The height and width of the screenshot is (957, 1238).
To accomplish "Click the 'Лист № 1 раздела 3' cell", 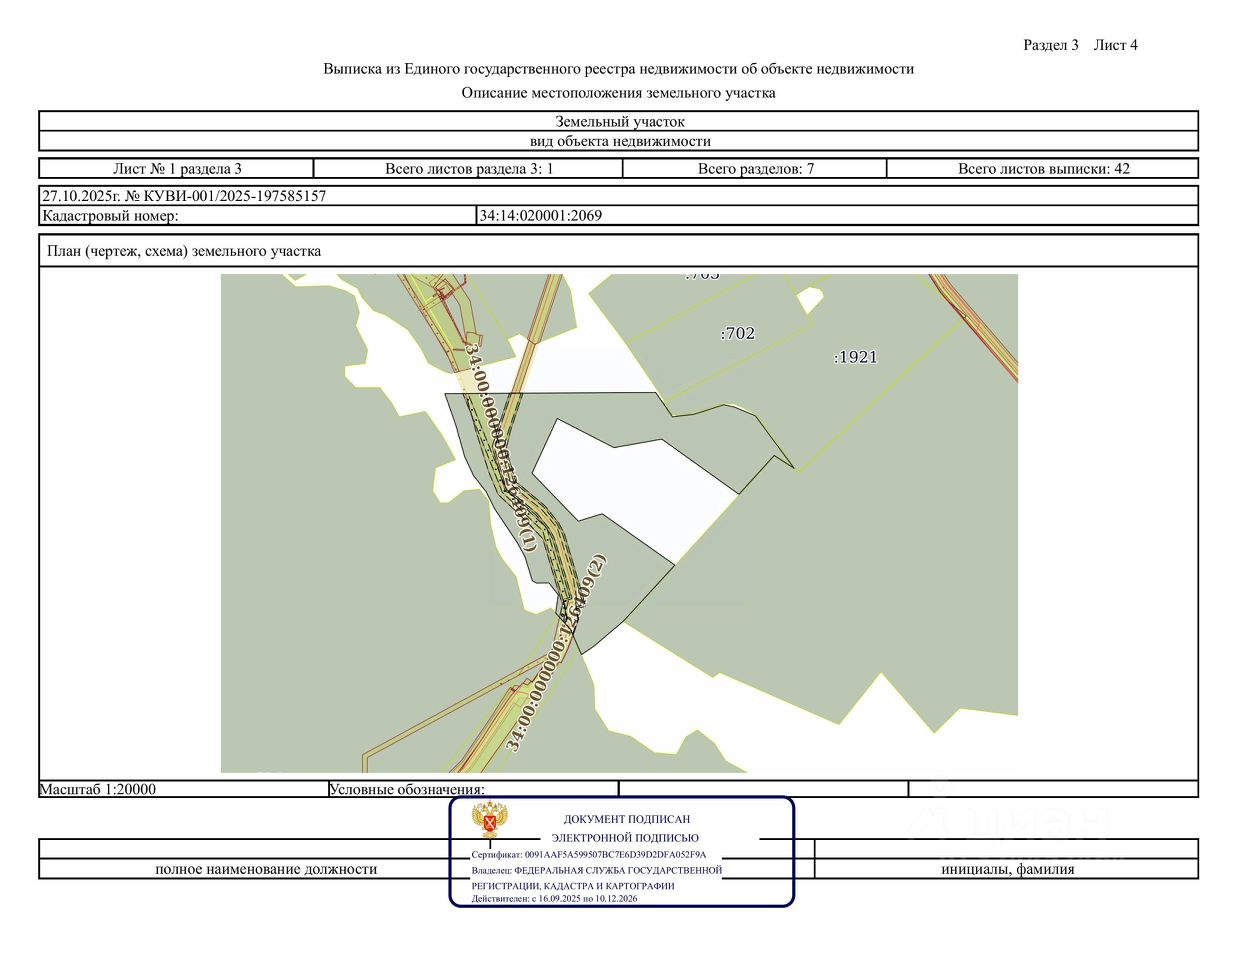I will tap(177, 168).
